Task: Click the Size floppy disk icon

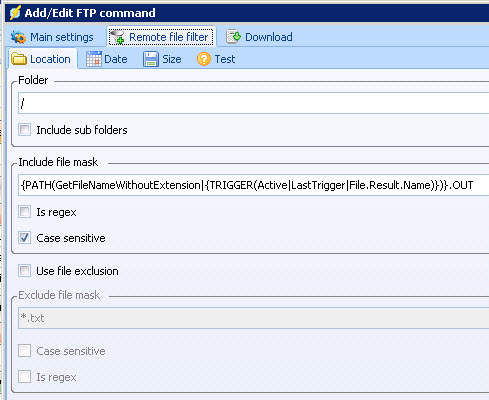Action: pos(151,59)
